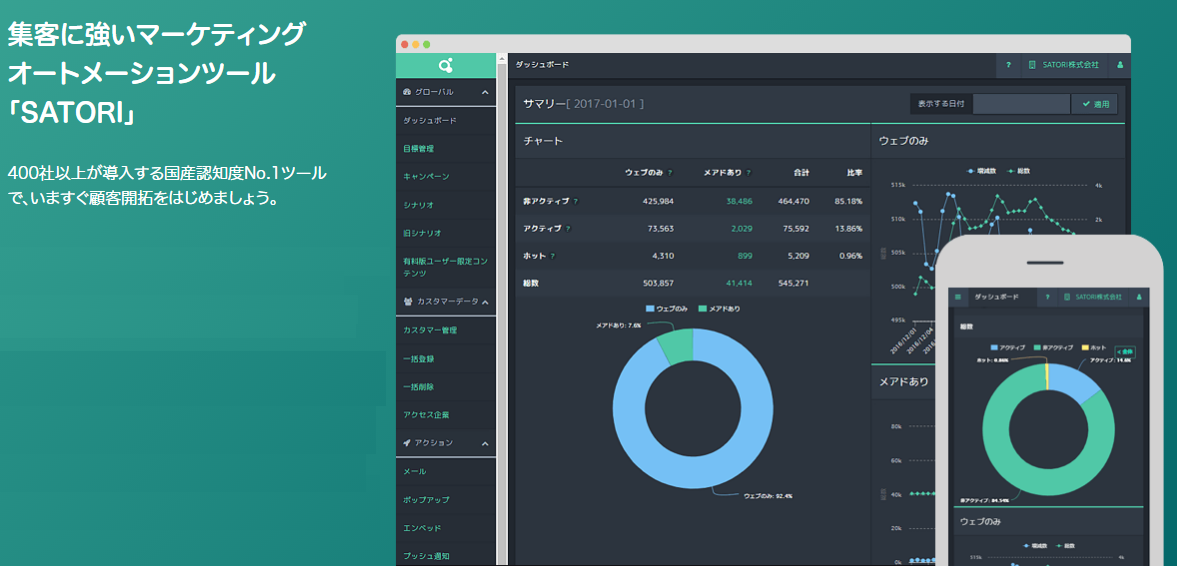Screen dimensions: 1177x567
Task: Open 有料版ユーザー限定コンテンツ in the sidebar
Action: [446, 267]
